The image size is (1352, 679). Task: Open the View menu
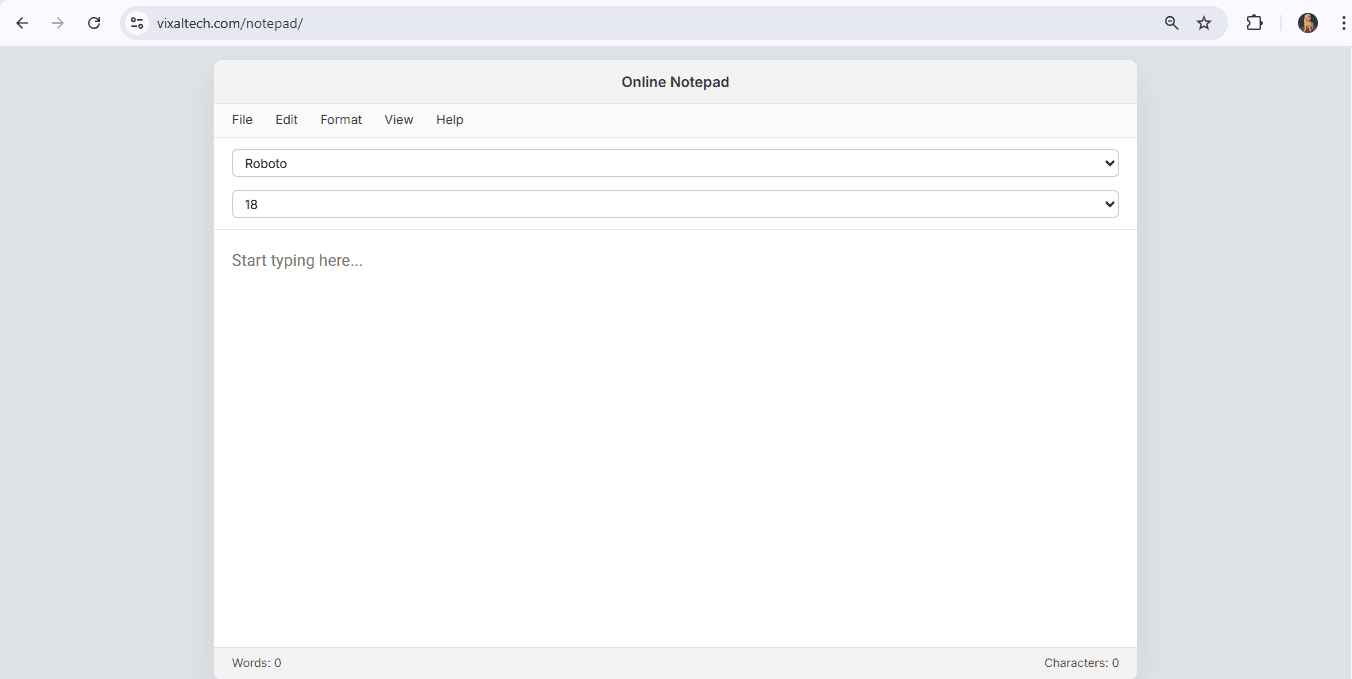pos(398,119)
